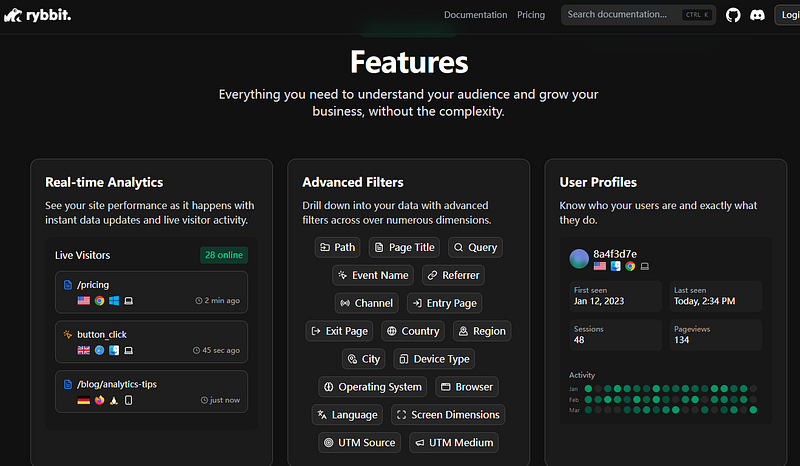
Task: Click the Chrome icon in the /pricing row
Action: [x=99, y=301]
